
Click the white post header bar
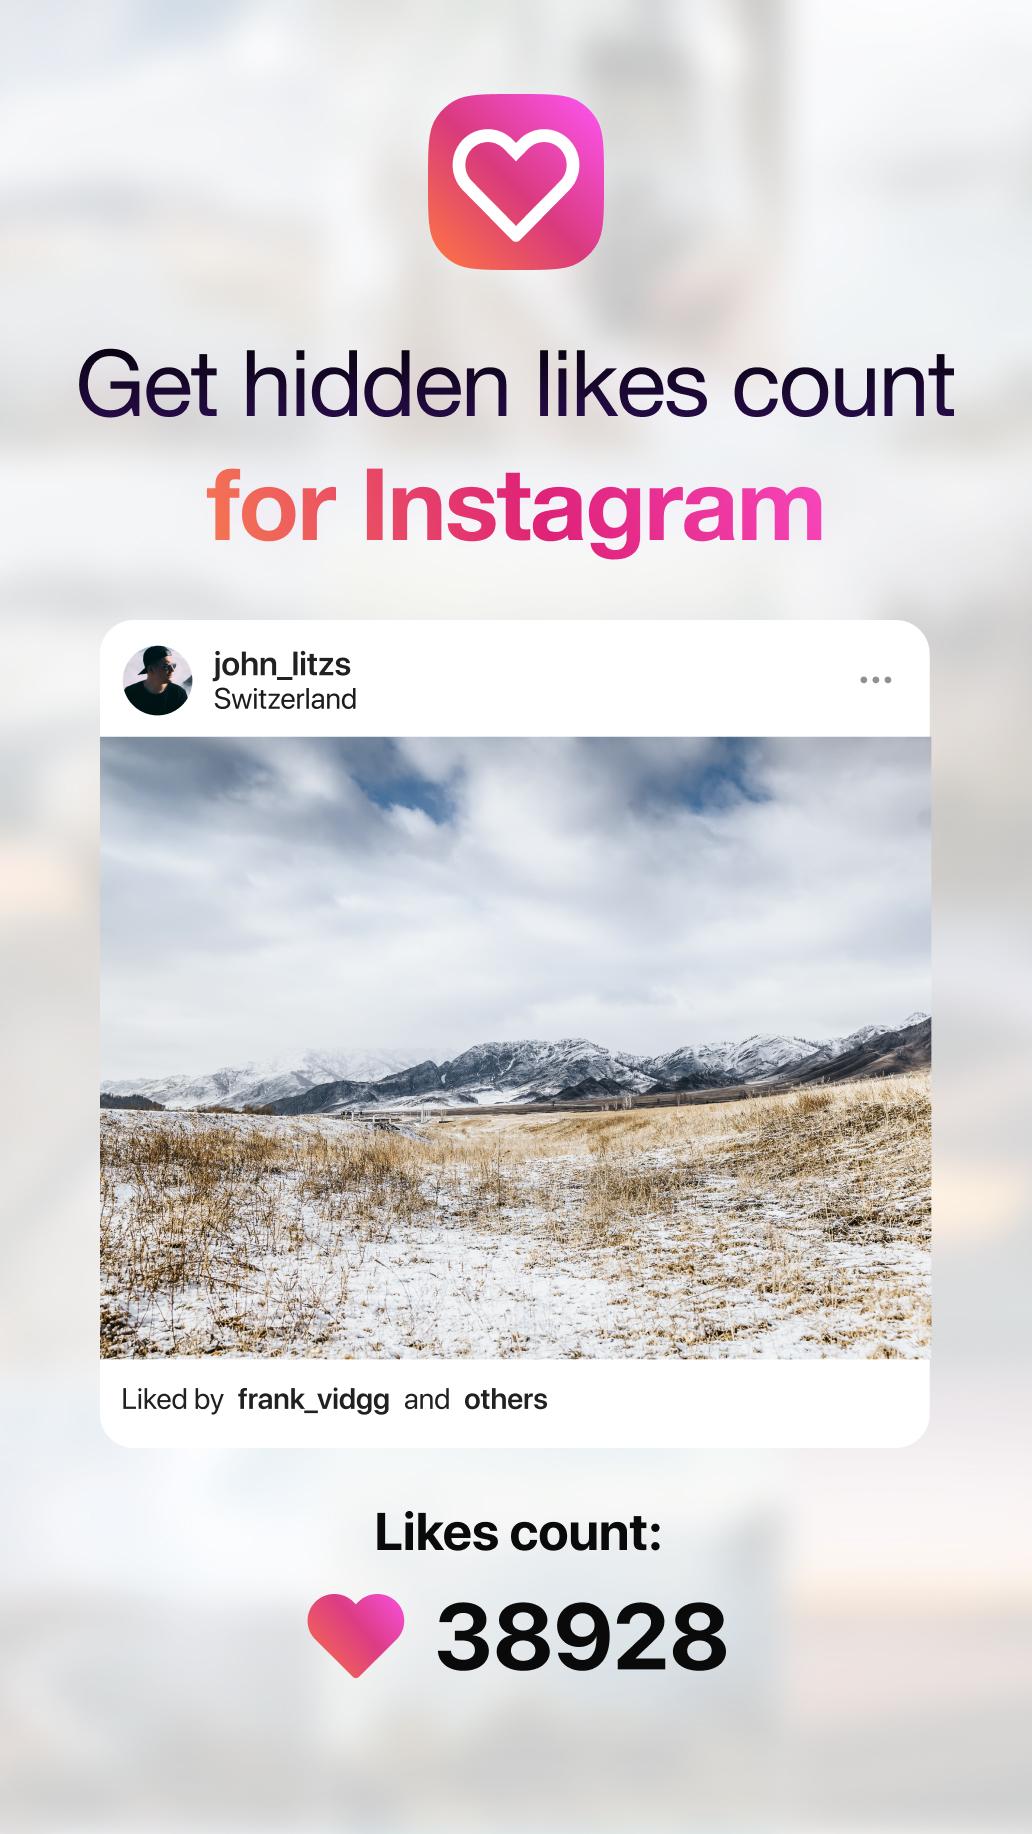coord(515,680)
